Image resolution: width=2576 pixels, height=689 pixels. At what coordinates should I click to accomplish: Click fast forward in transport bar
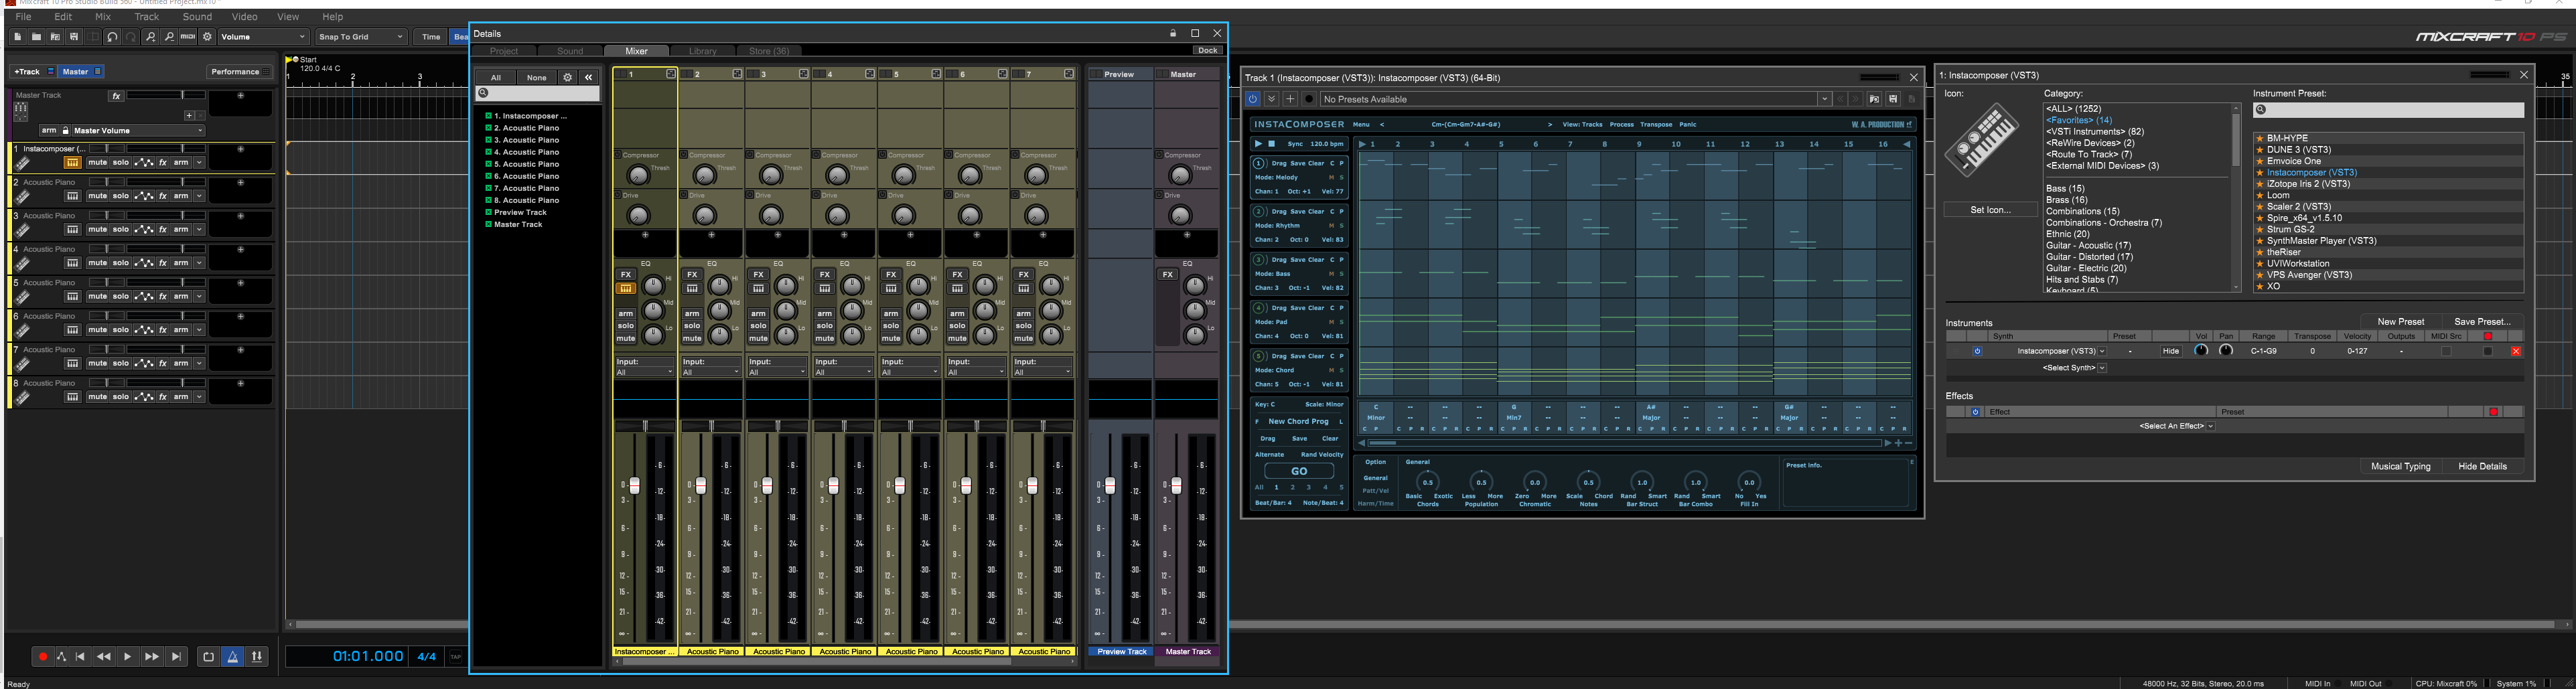pyautogui.click(x=151, y=657)
